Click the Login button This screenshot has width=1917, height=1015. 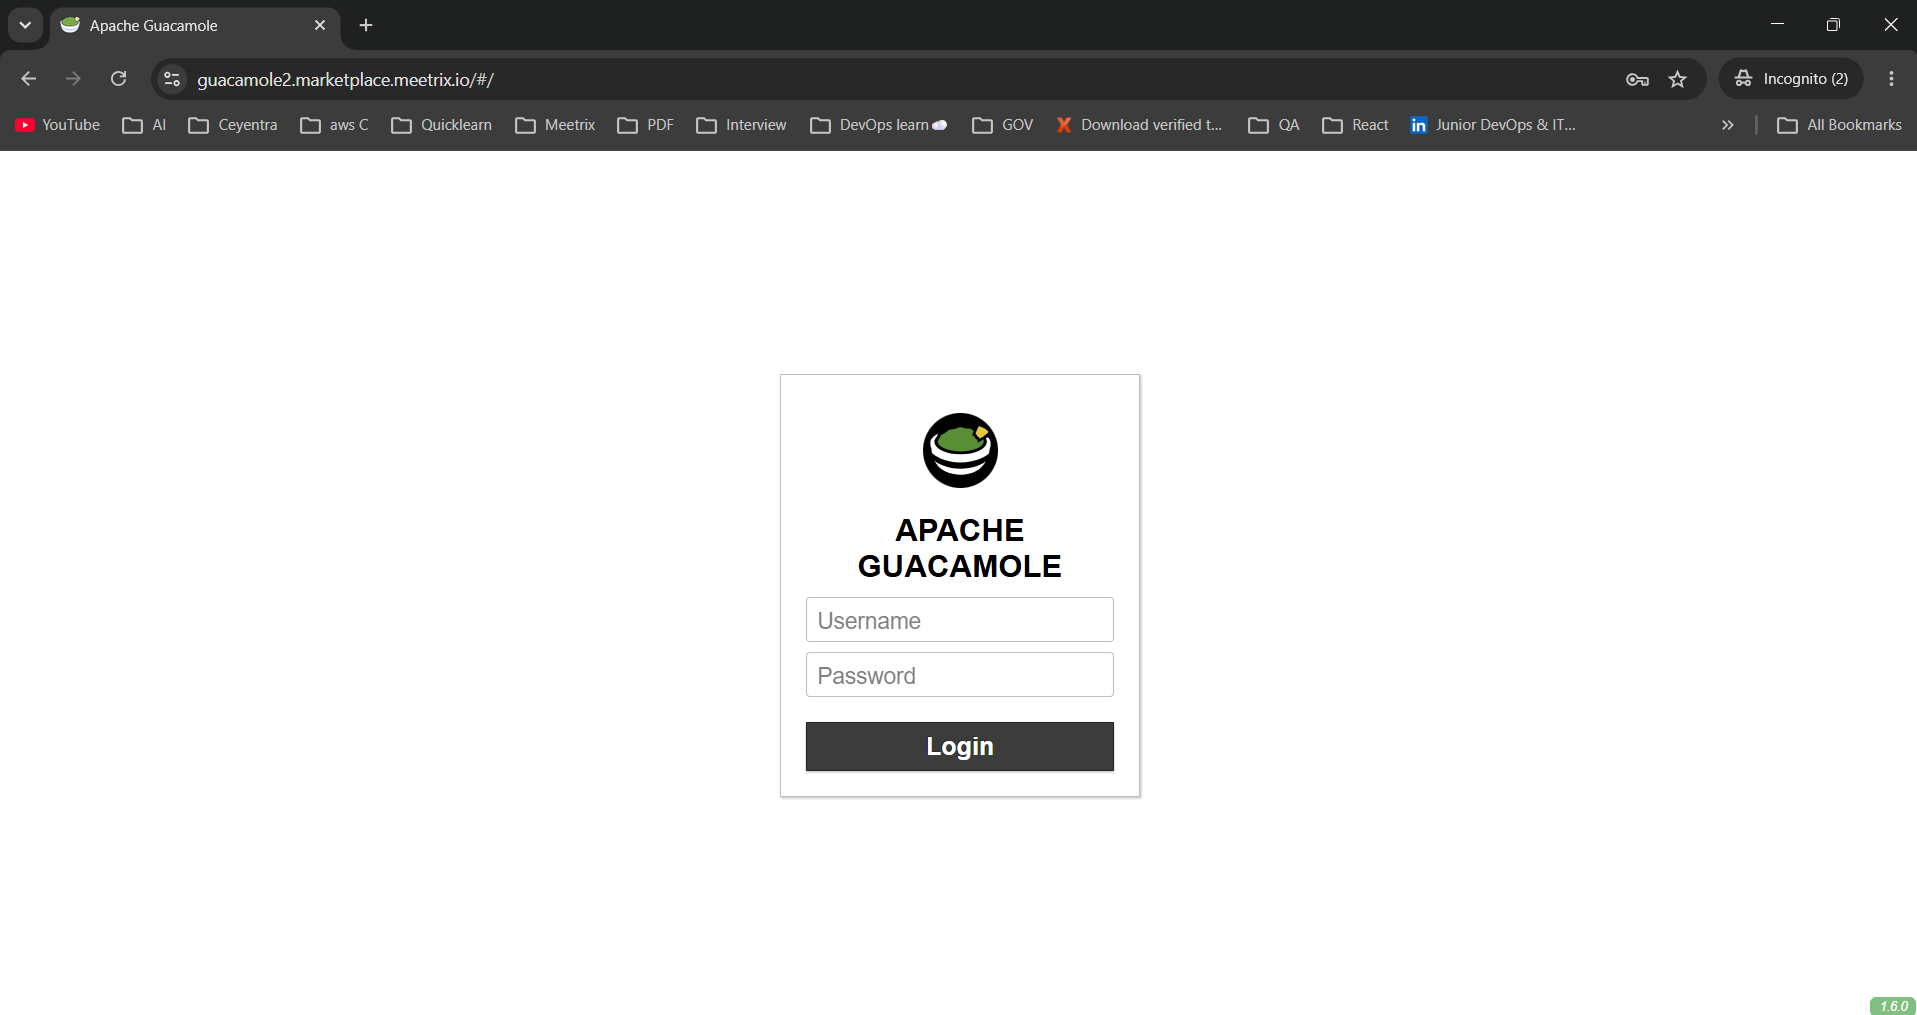click(960, 747)
